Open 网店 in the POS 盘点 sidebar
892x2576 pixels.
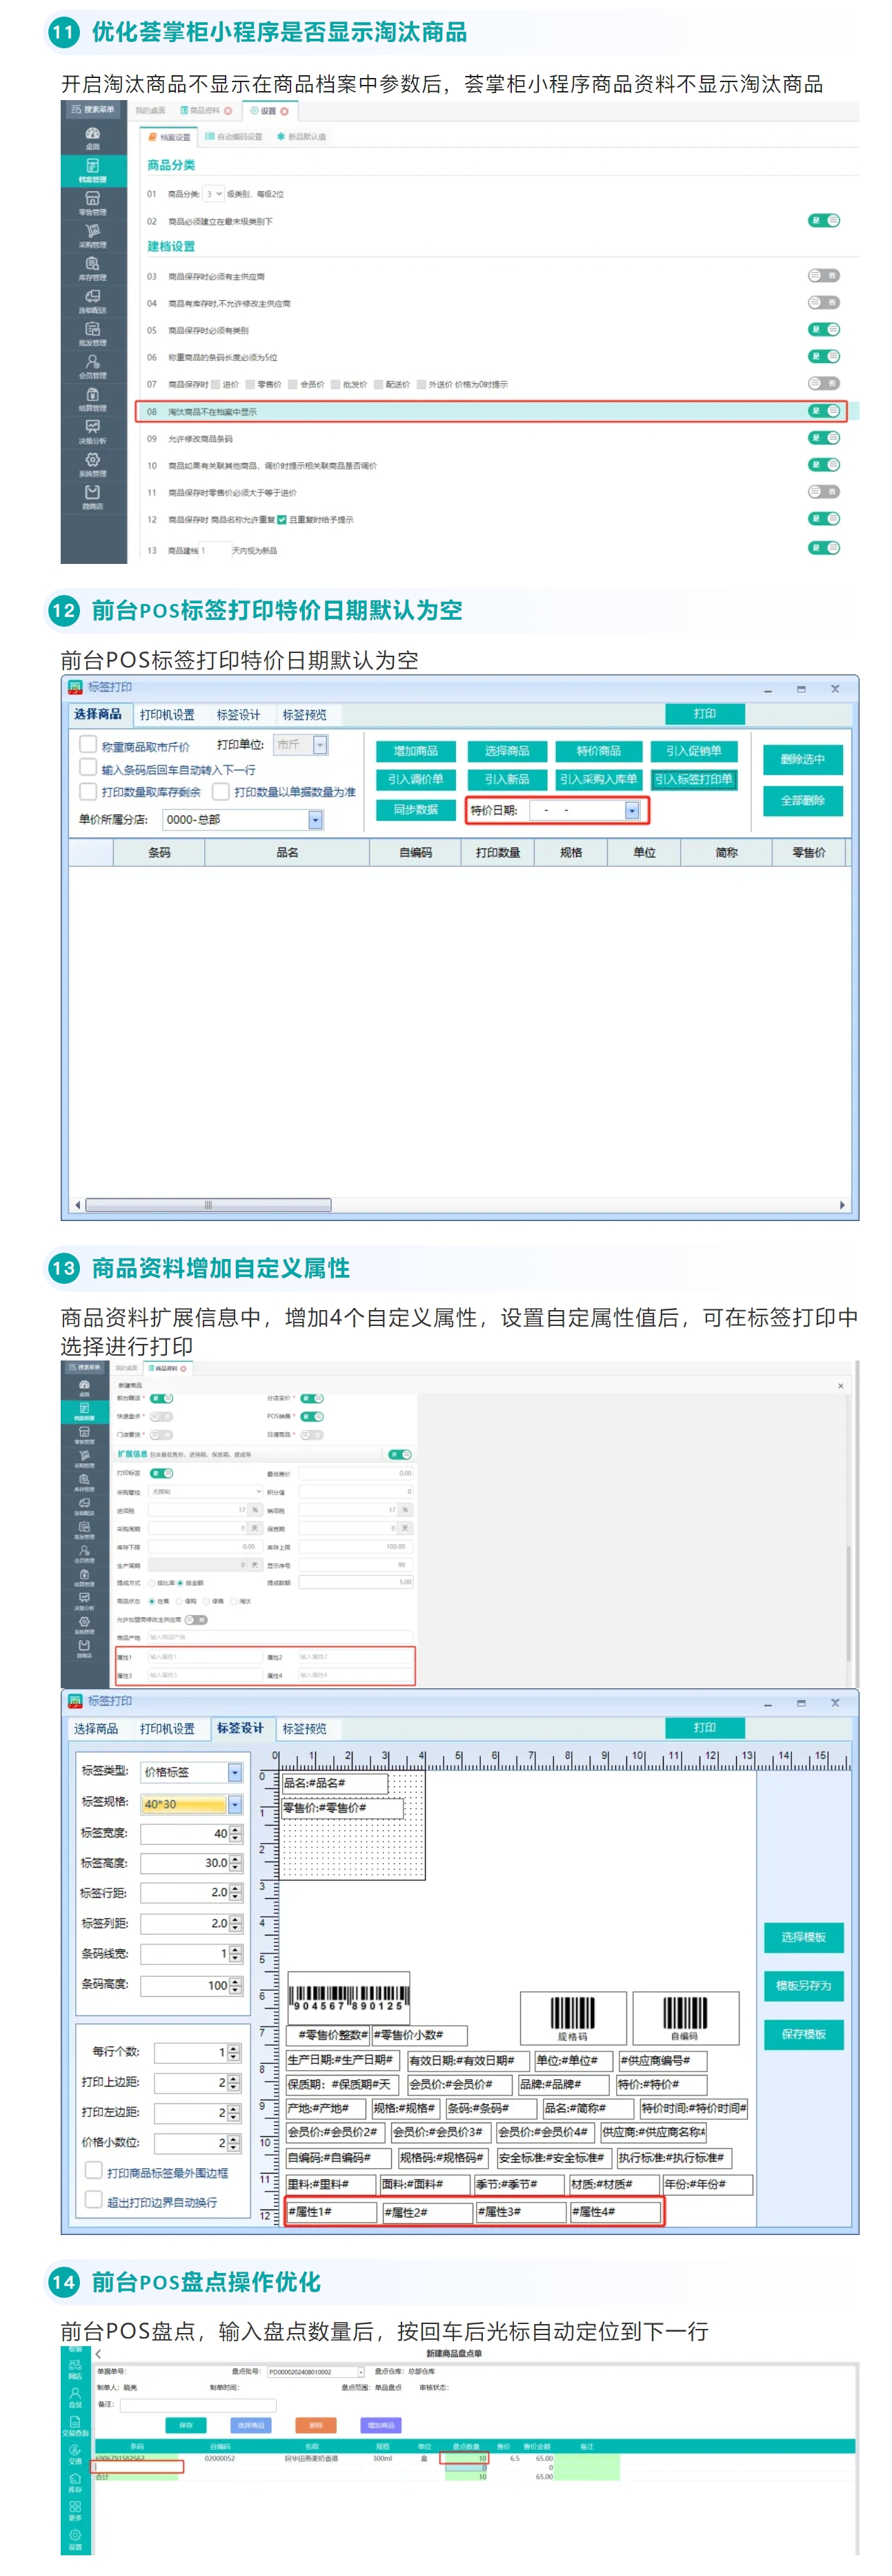coord(75,2369)
